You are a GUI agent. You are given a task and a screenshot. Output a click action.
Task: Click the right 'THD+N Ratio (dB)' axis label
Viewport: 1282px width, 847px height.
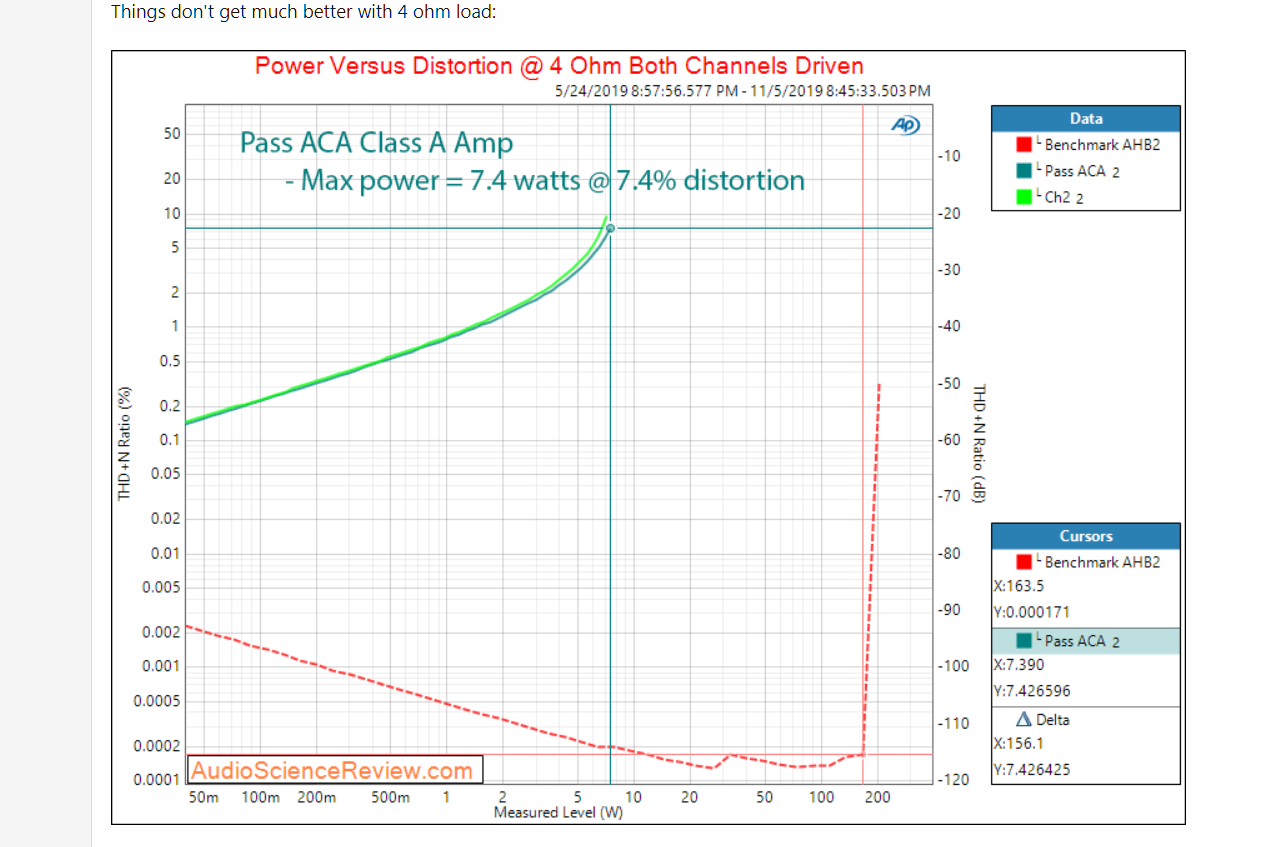[x=979, y=443]
